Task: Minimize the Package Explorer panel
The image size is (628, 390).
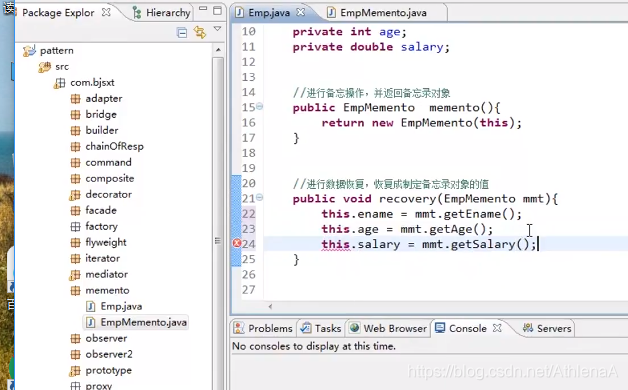Action: pyautogui.click(x=203, y=8)
